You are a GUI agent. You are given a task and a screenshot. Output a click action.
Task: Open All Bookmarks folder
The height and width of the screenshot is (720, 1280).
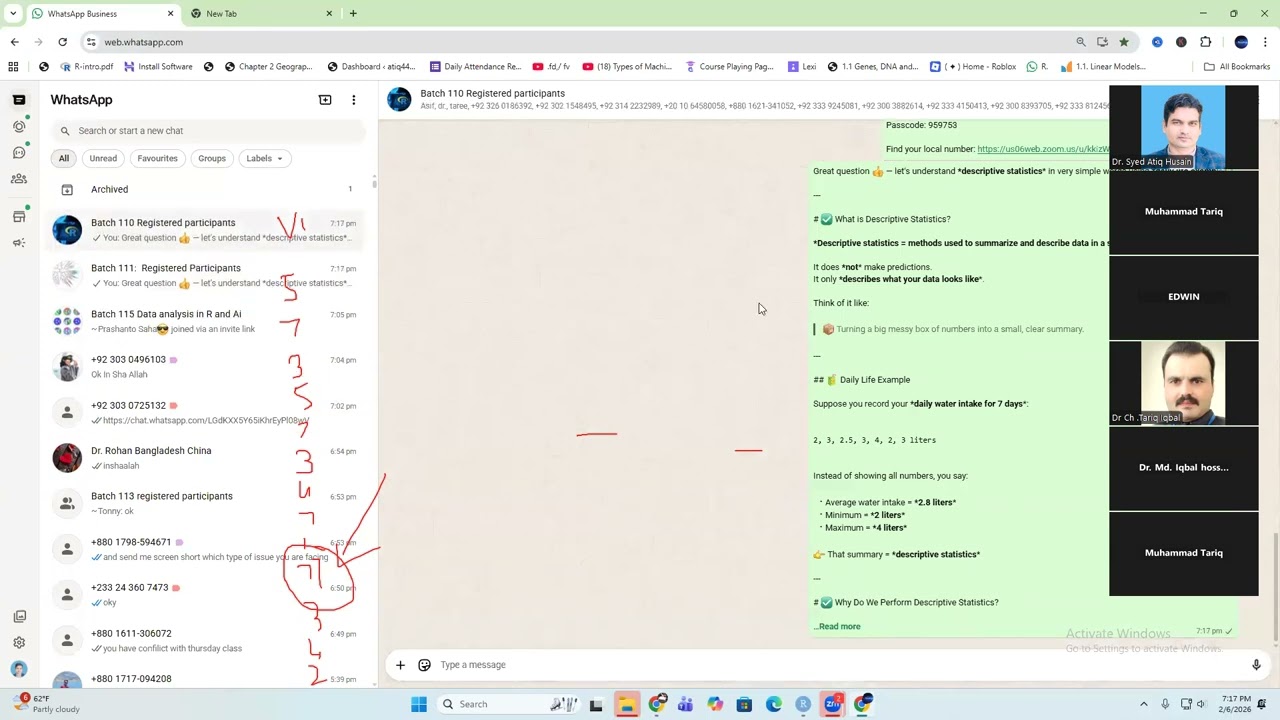coord(1237,67)
